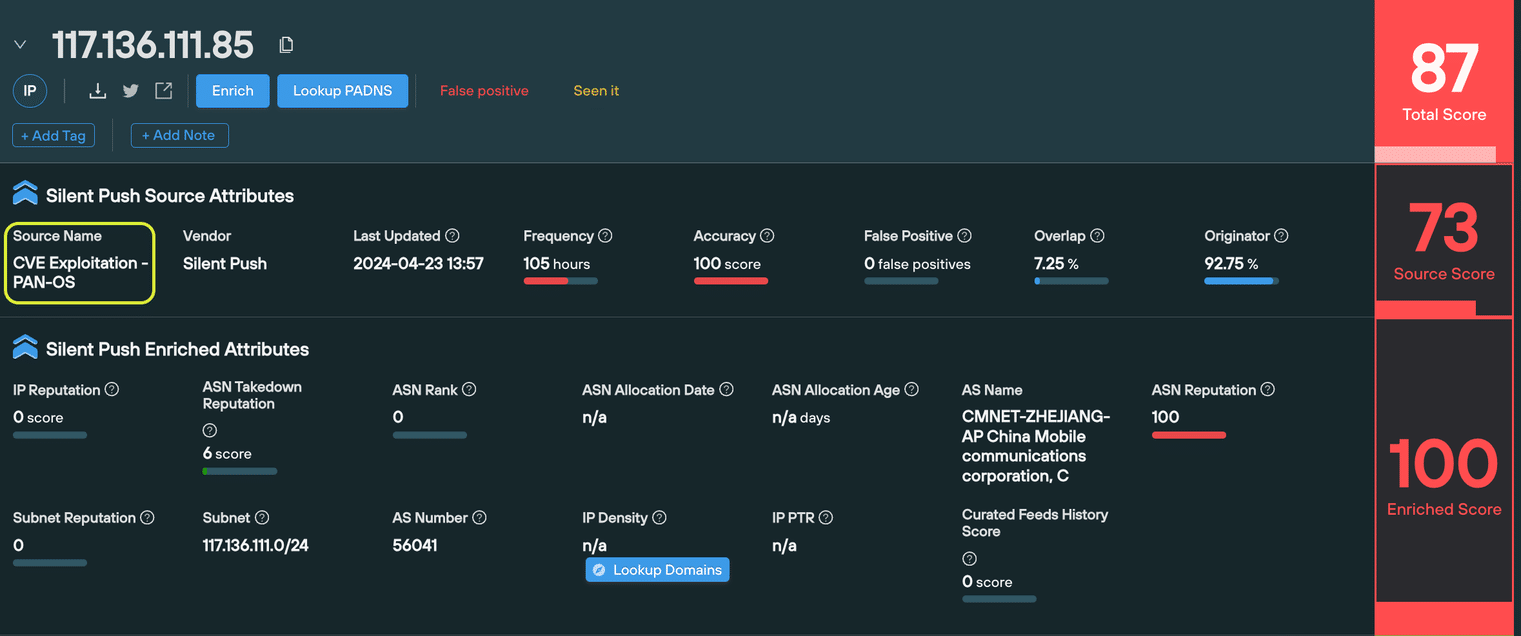Open the Curated Feeds History Score help icon
Image resolution: width=1521 pixels, height=636 pixels.
(x=969, y=559)
